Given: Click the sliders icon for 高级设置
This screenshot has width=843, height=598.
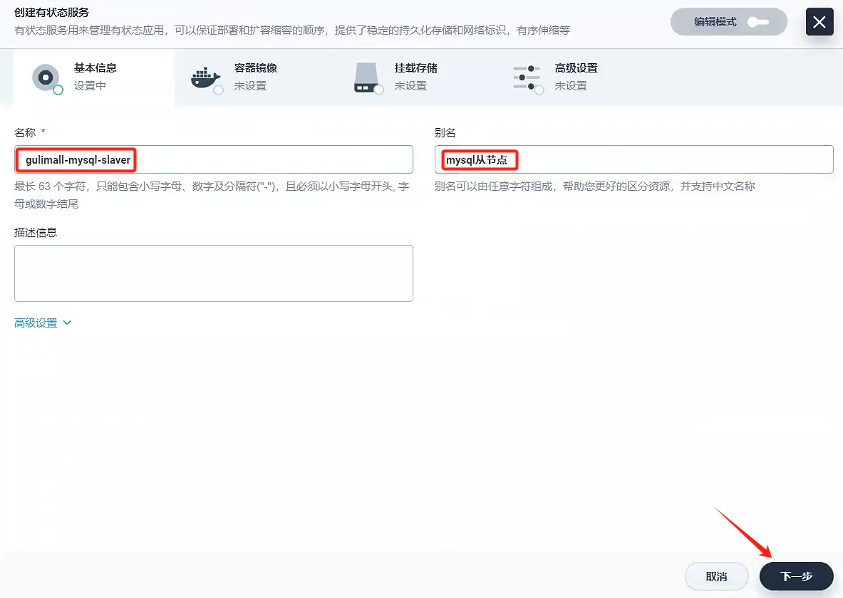Looking at the screenshot, I should (x=527, y=78).
